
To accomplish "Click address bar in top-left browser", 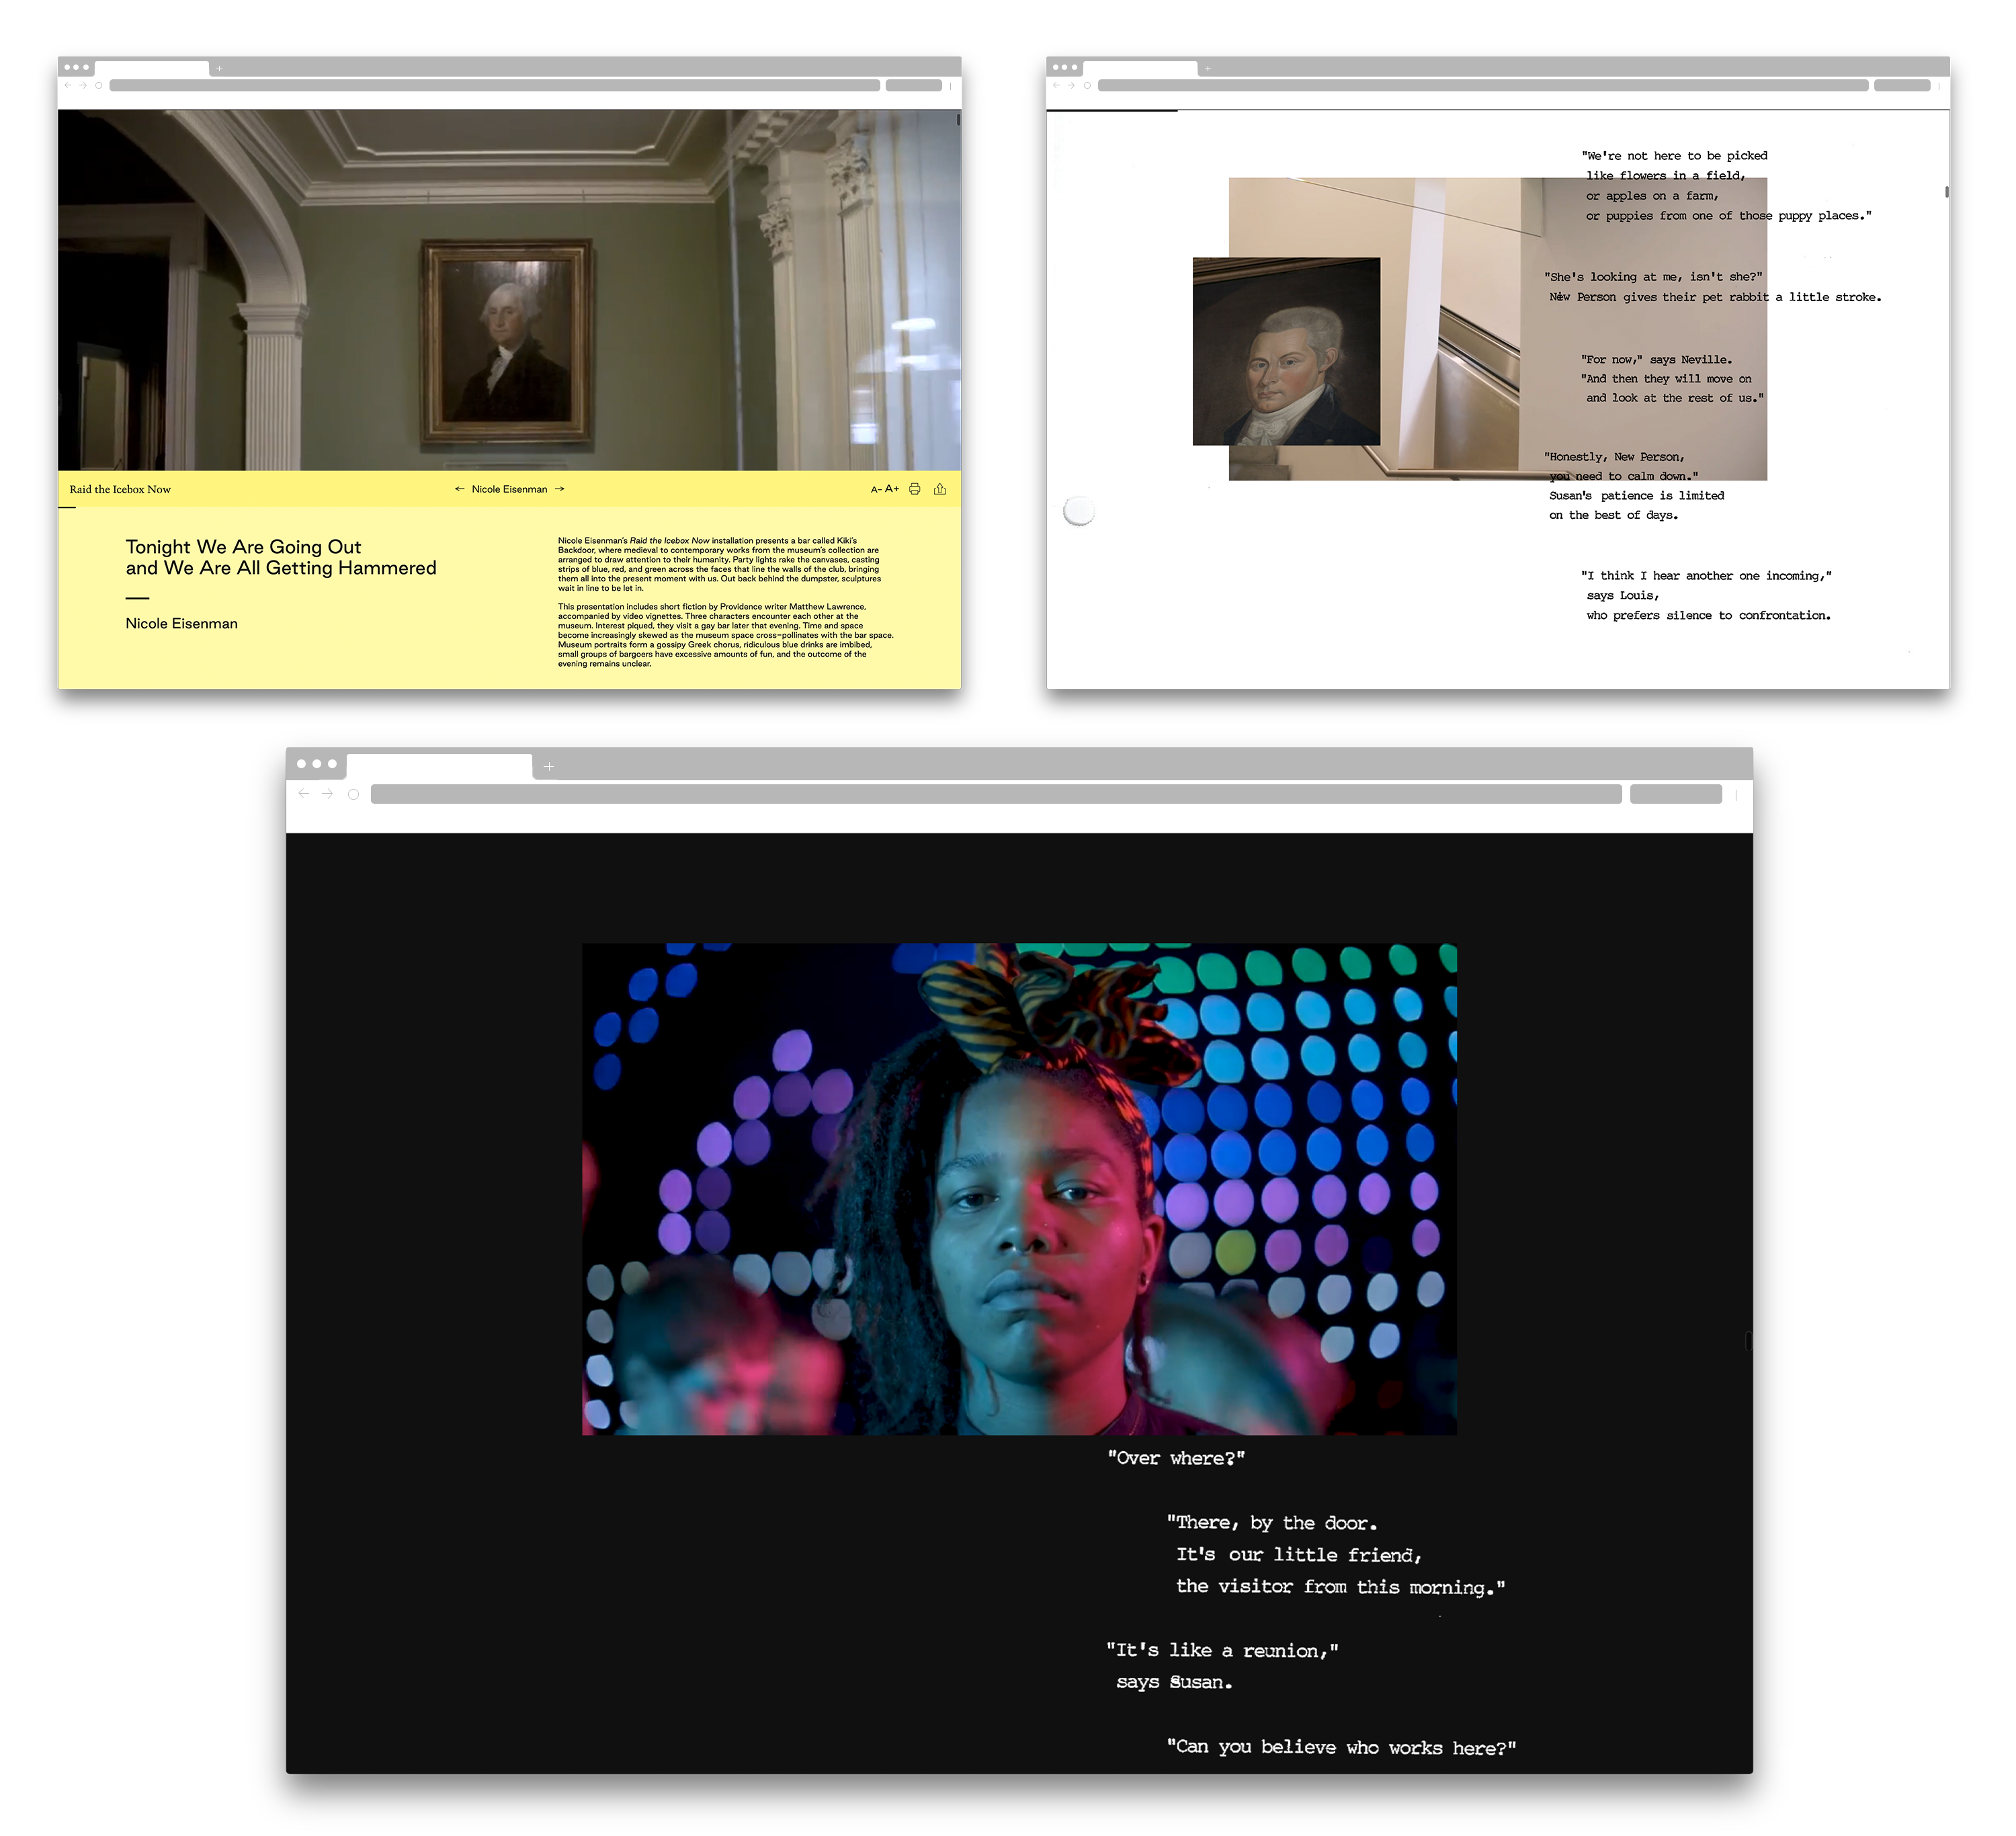I will click(x=494, y=85).
